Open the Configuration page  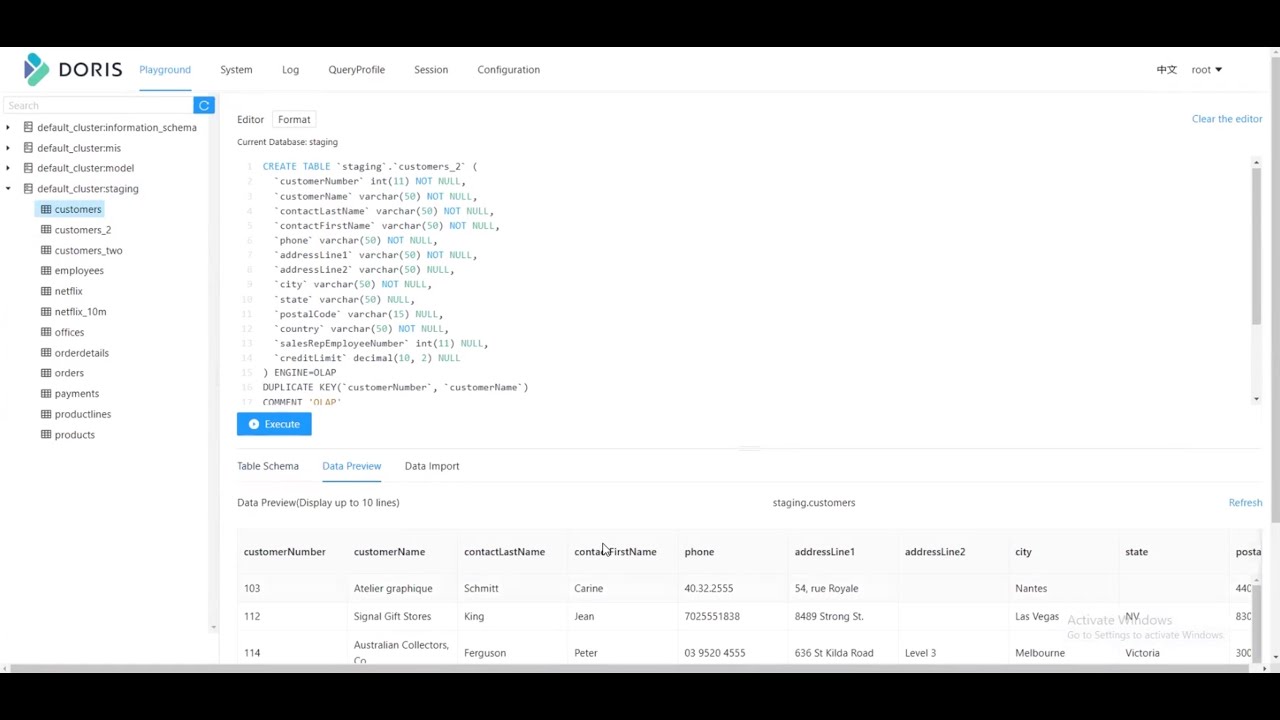pos(508,70)
